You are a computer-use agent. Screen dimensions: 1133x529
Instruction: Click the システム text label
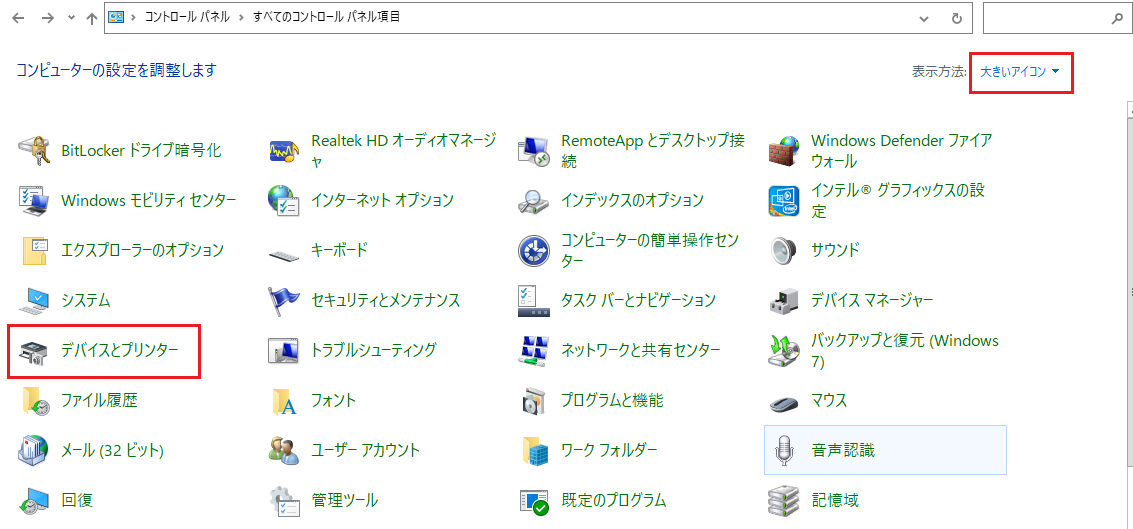tap(86, 300)
